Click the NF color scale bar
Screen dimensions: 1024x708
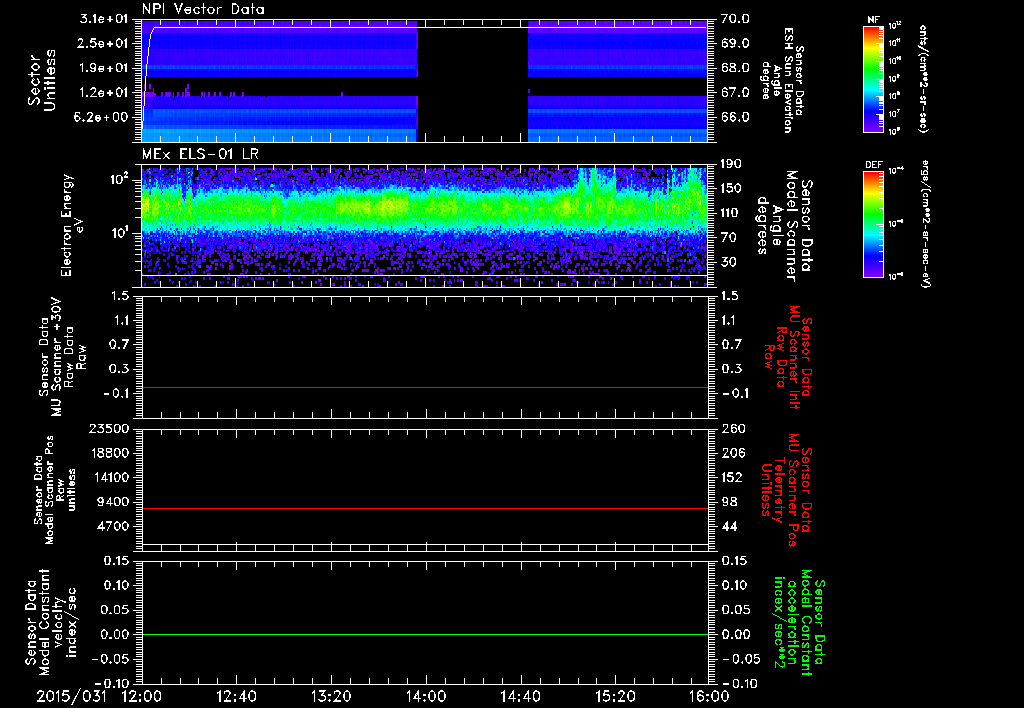[873, 79]
